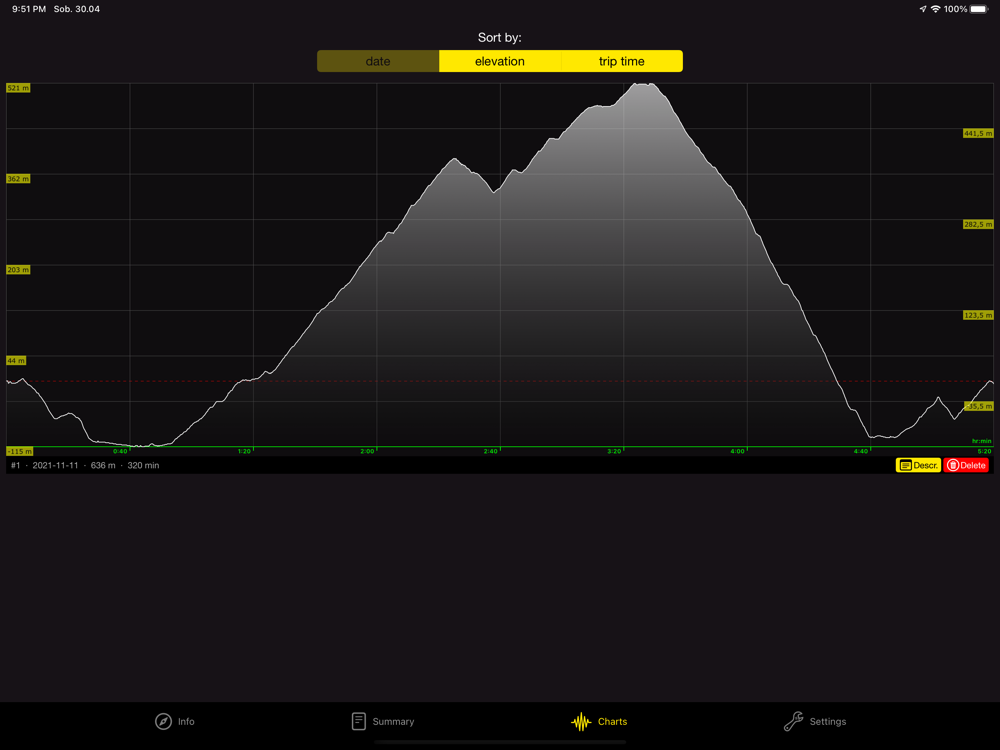Tap the peak of the elevation chart
This screenshot has width=1000, height=750.
(x=643, y=84)
